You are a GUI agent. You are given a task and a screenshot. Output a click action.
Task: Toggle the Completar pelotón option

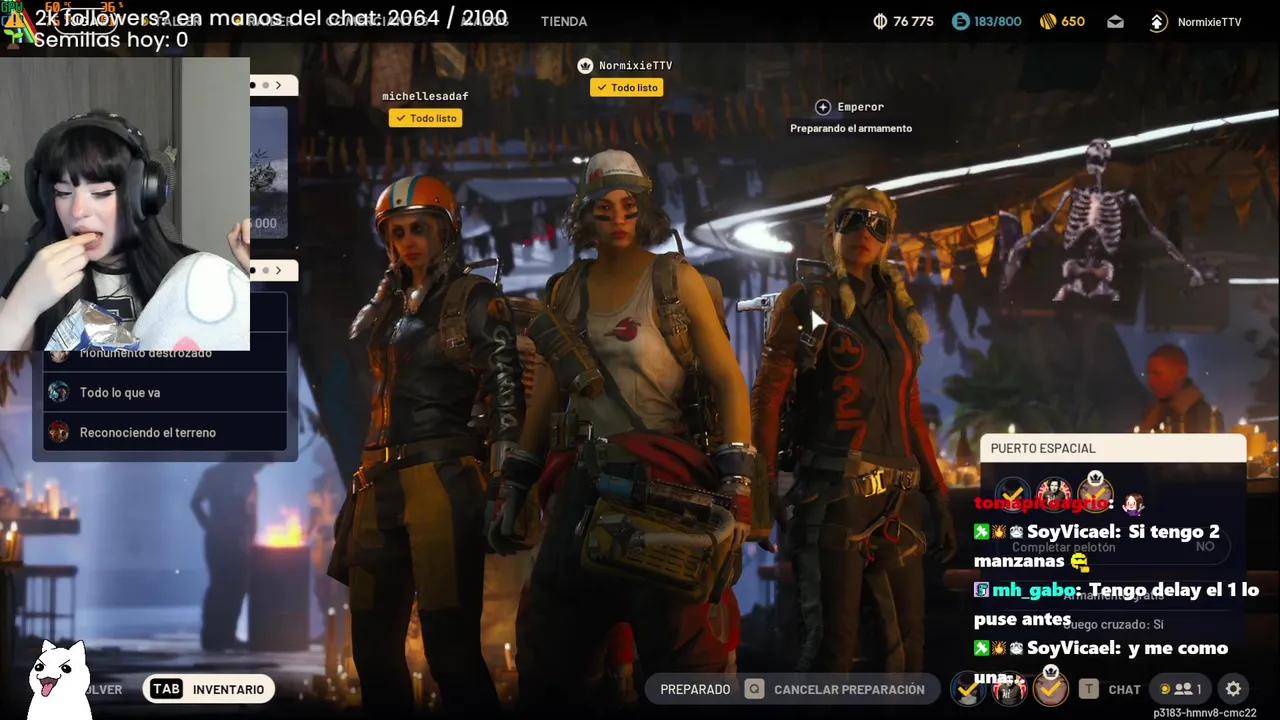(x=1113, y=547)
